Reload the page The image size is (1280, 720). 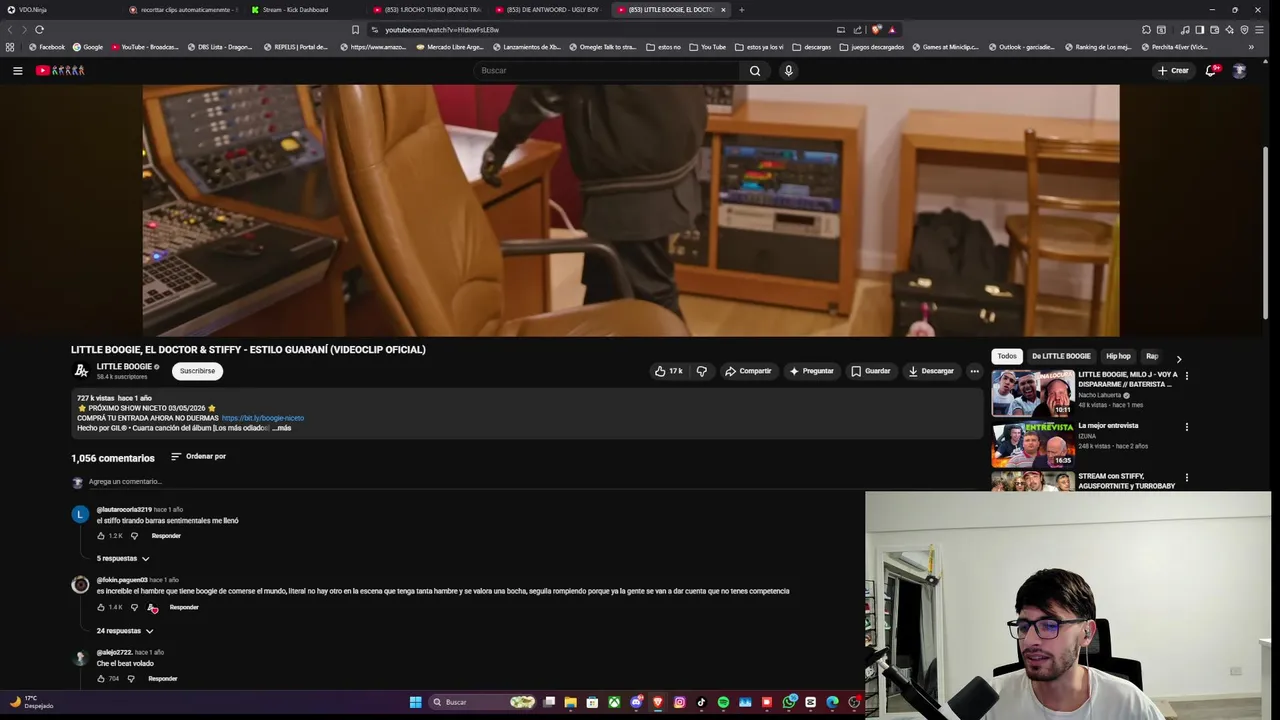(39, 30)
